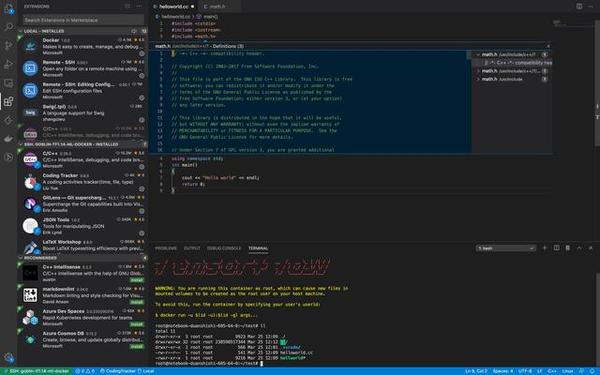
Task: Open Source Control view in activity bar
Action: [8, 46]
